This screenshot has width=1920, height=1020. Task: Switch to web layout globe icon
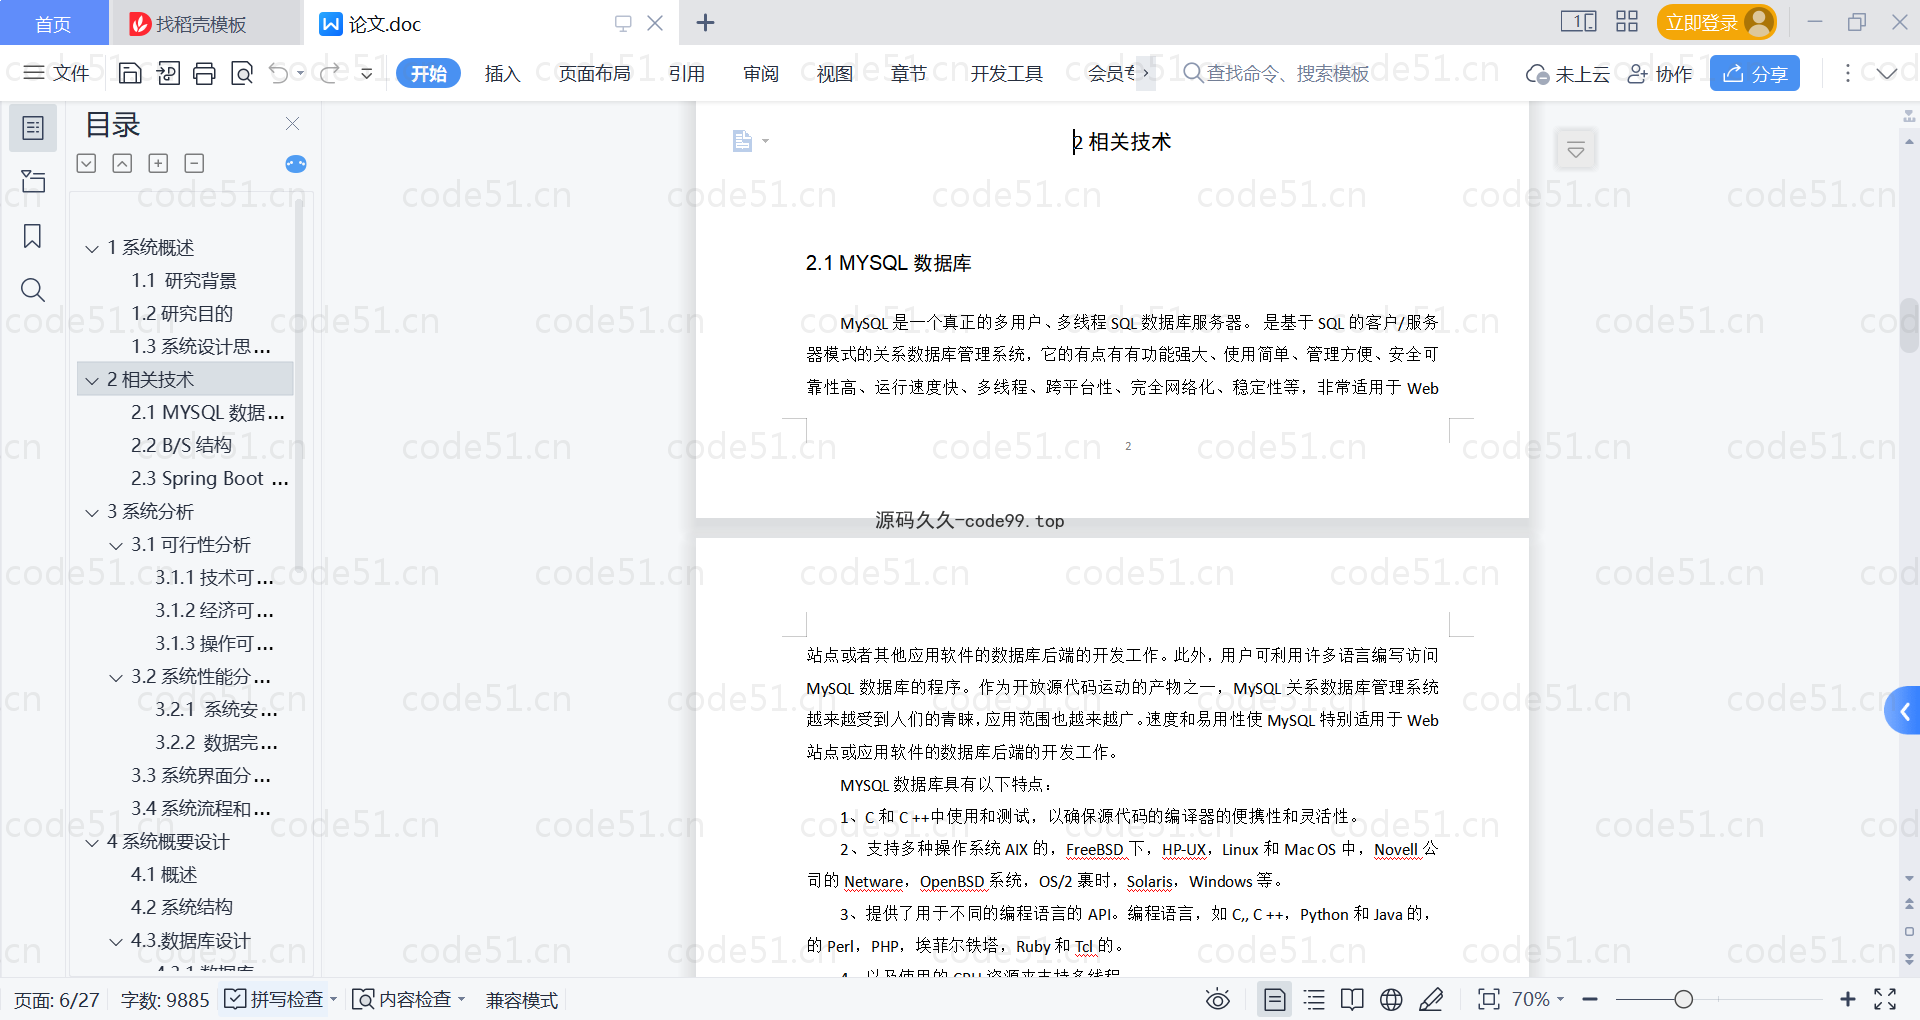pos(1391,999)
